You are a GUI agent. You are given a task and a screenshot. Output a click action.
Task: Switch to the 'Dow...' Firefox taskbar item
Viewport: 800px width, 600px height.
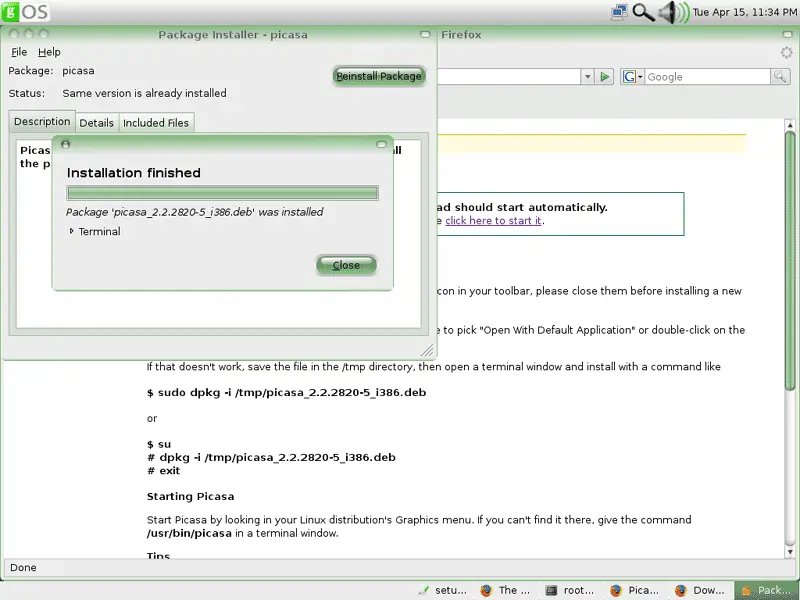(x=700, y=590)
